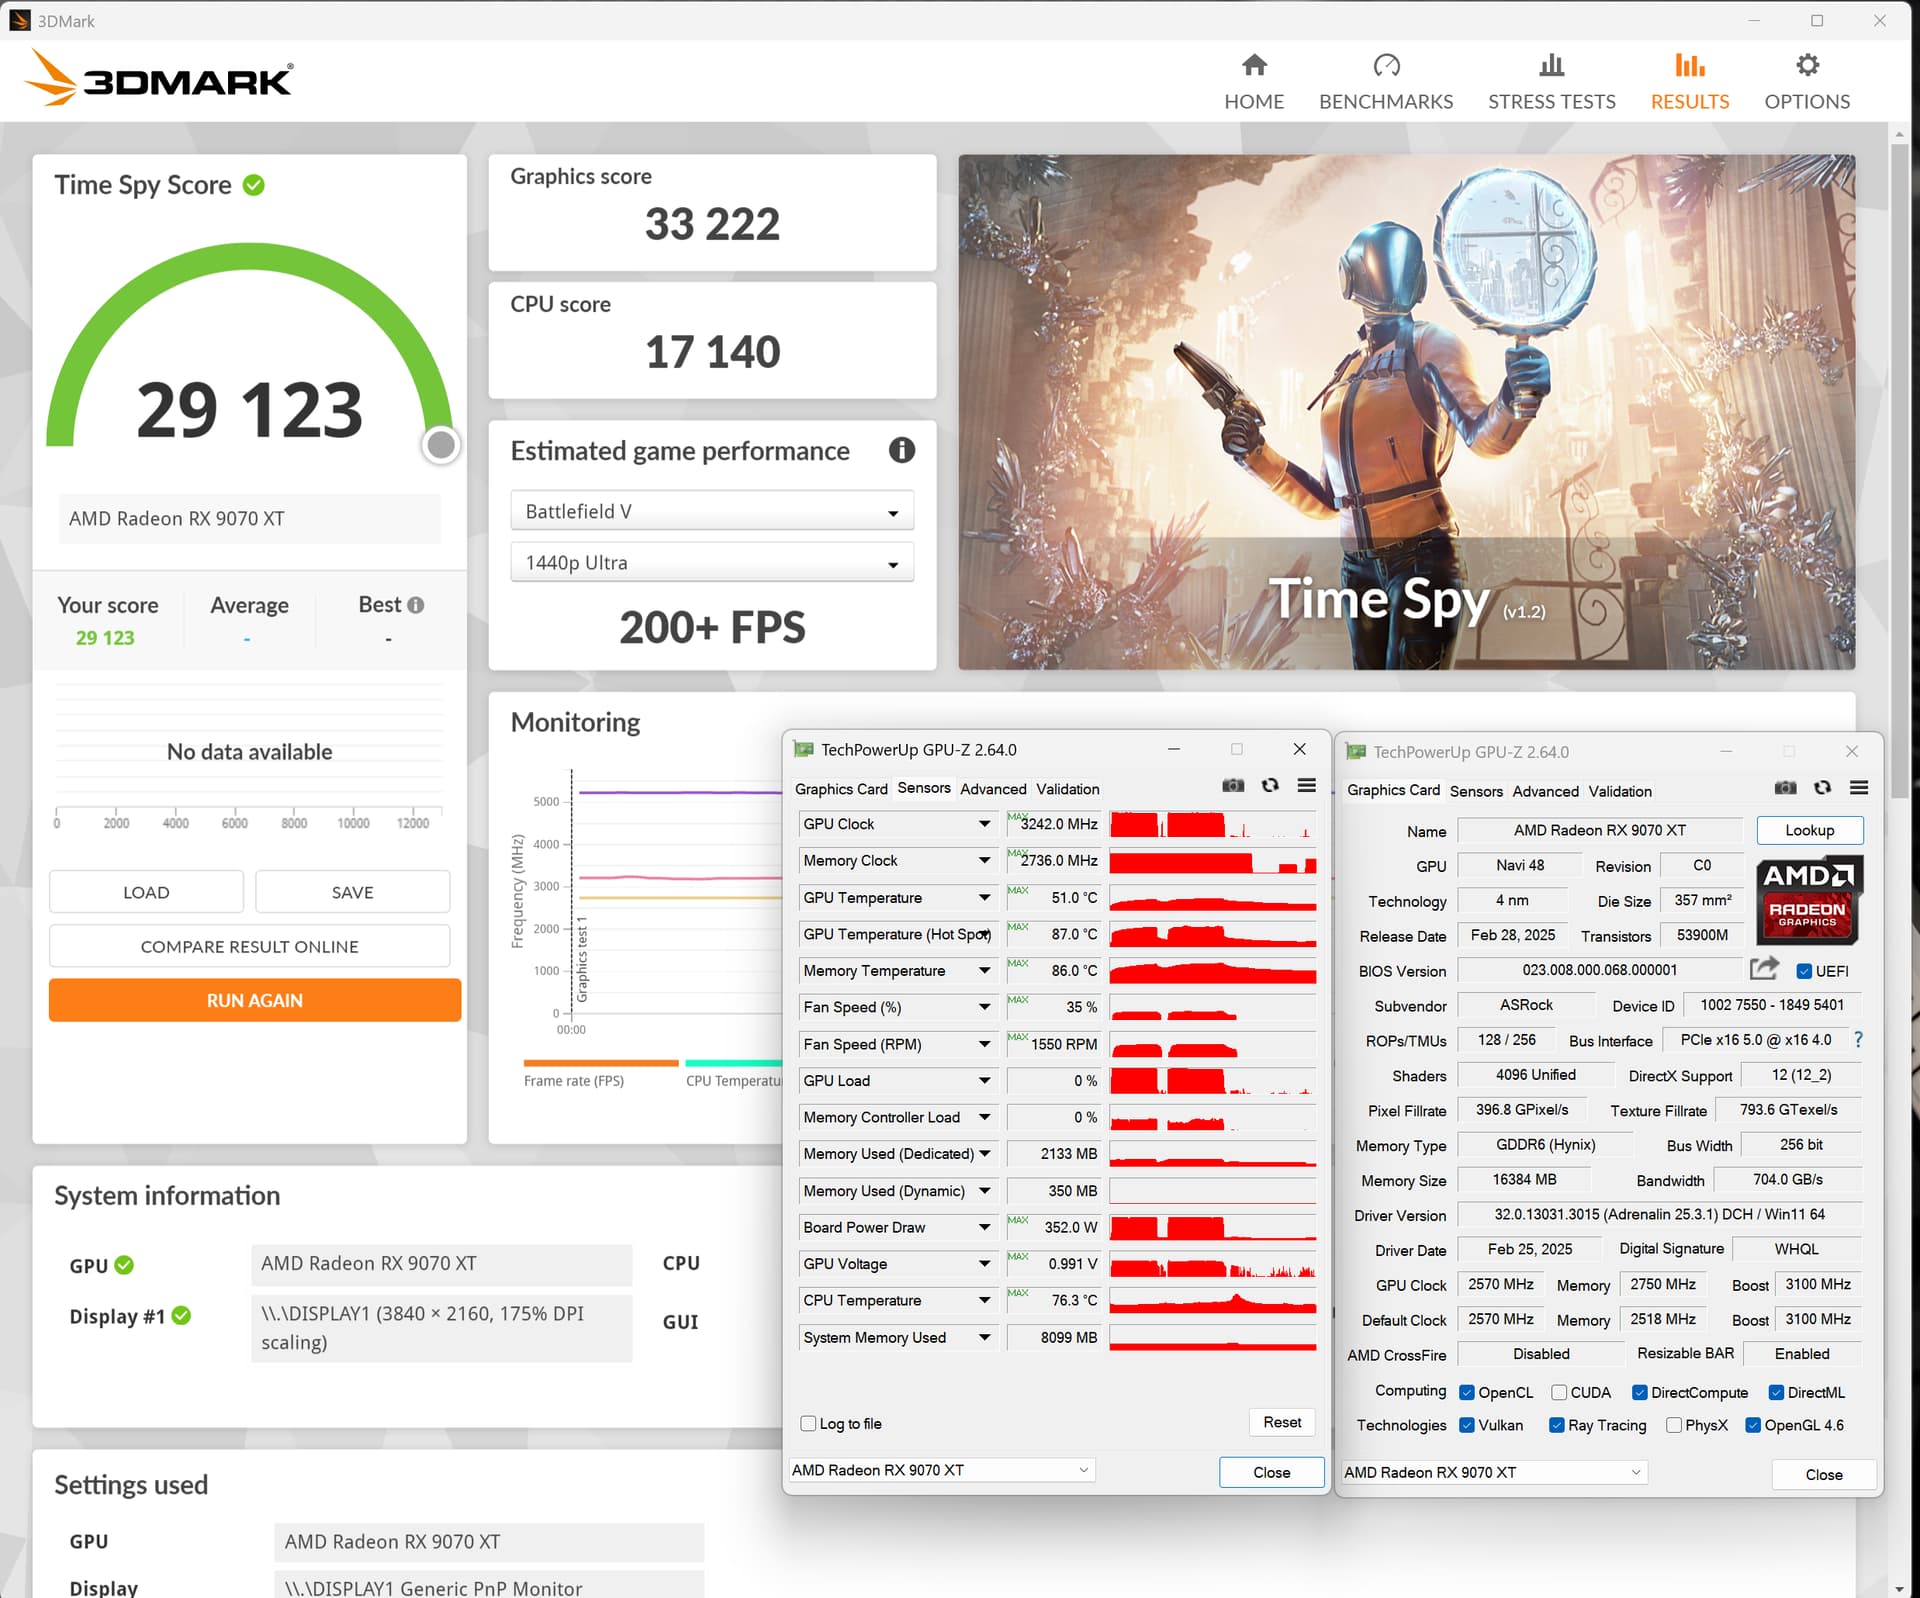This screenshot has height=1598, width=1920.
Task: Open hamburger menu in GPU-Z Graphics Card window
Action: 1858,788
